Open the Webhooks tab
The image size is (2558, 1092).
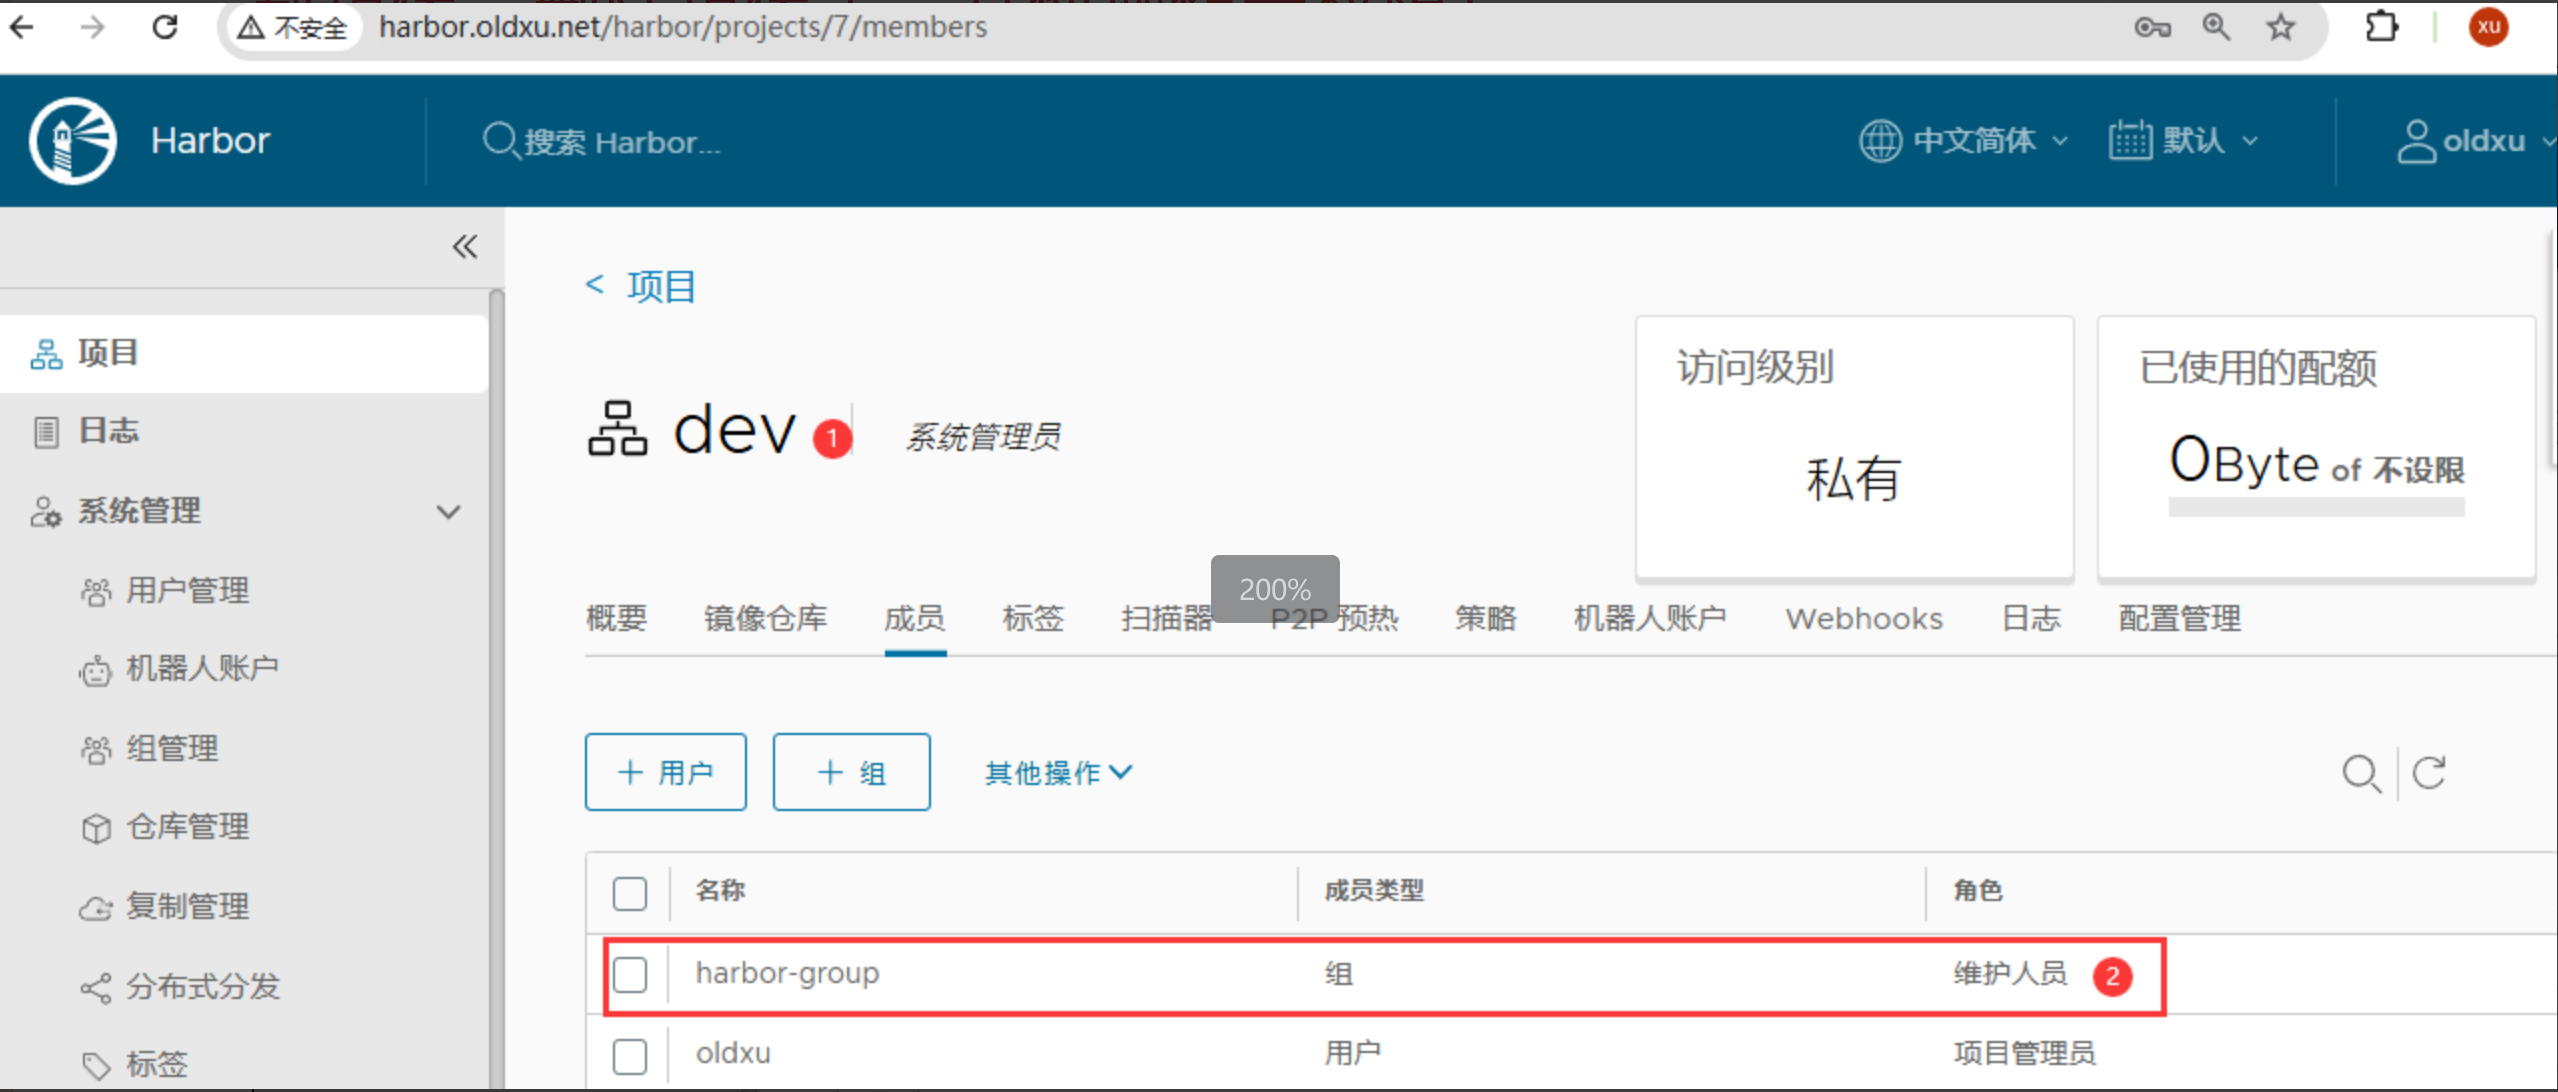(x=1864, y=619)
